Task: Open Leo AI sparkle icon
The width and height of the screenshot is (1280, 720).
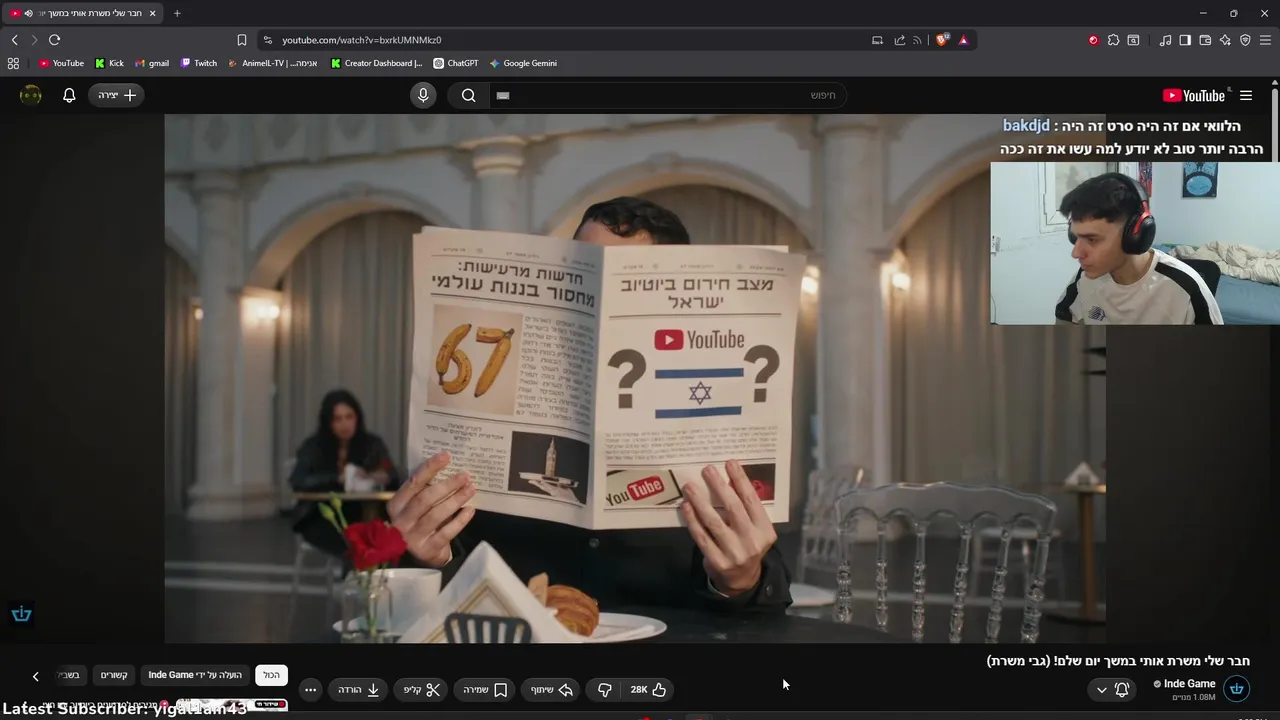Action: (1225, 40)
